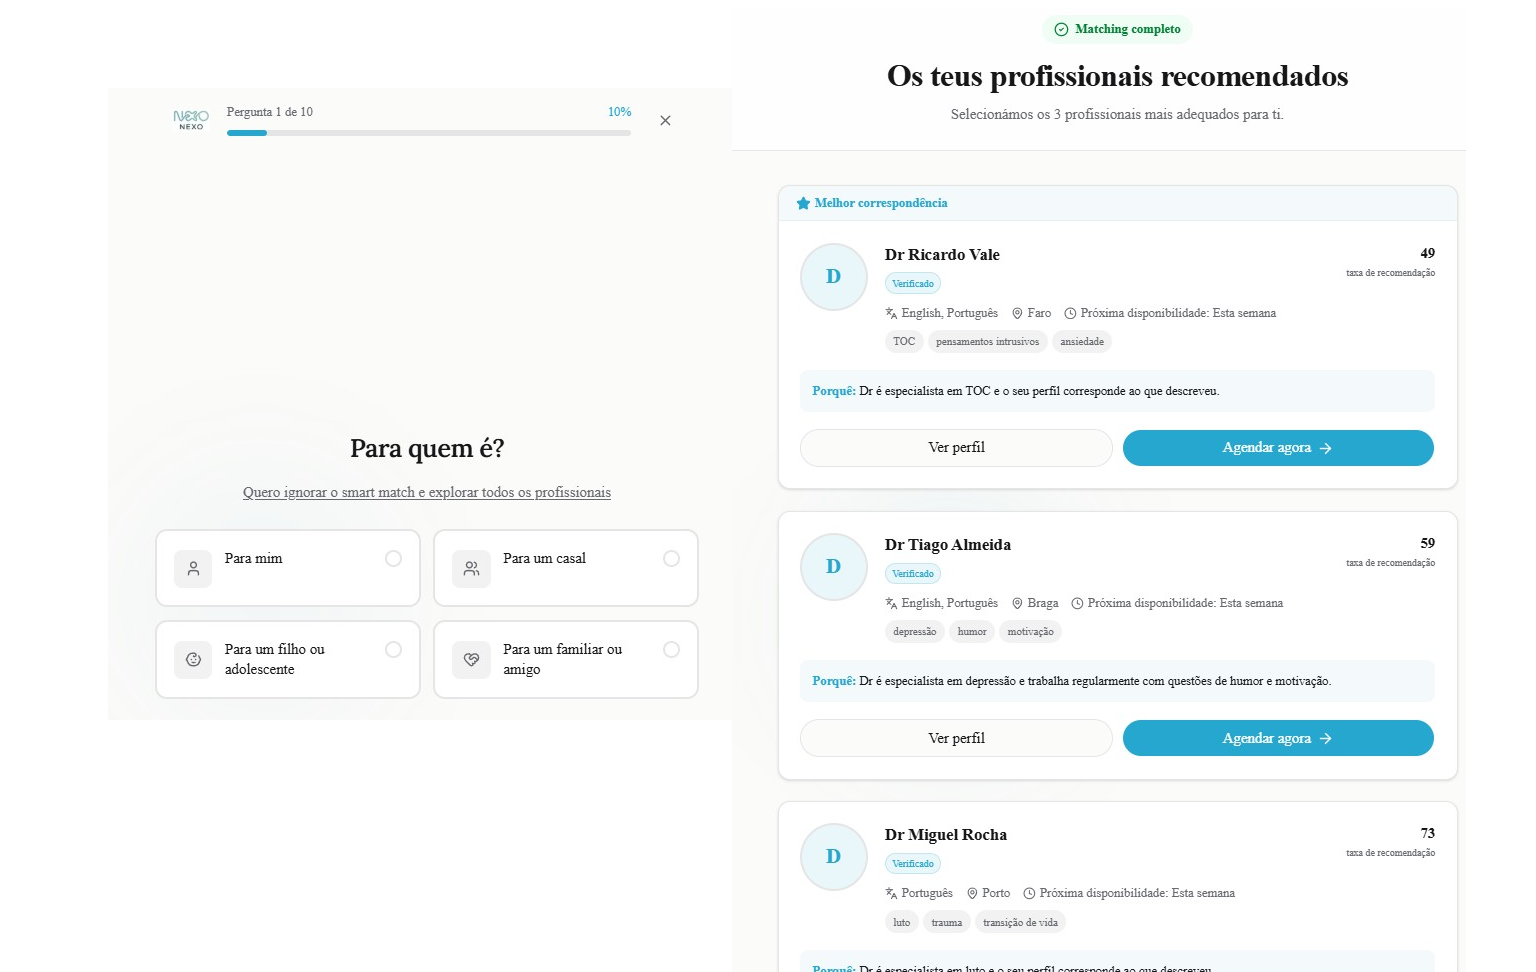Viewport: 1536px width, 972px height.
Task: Book now with Dr Ricardo Vale
Action: pyautogui.click(x=1277, y=448)
